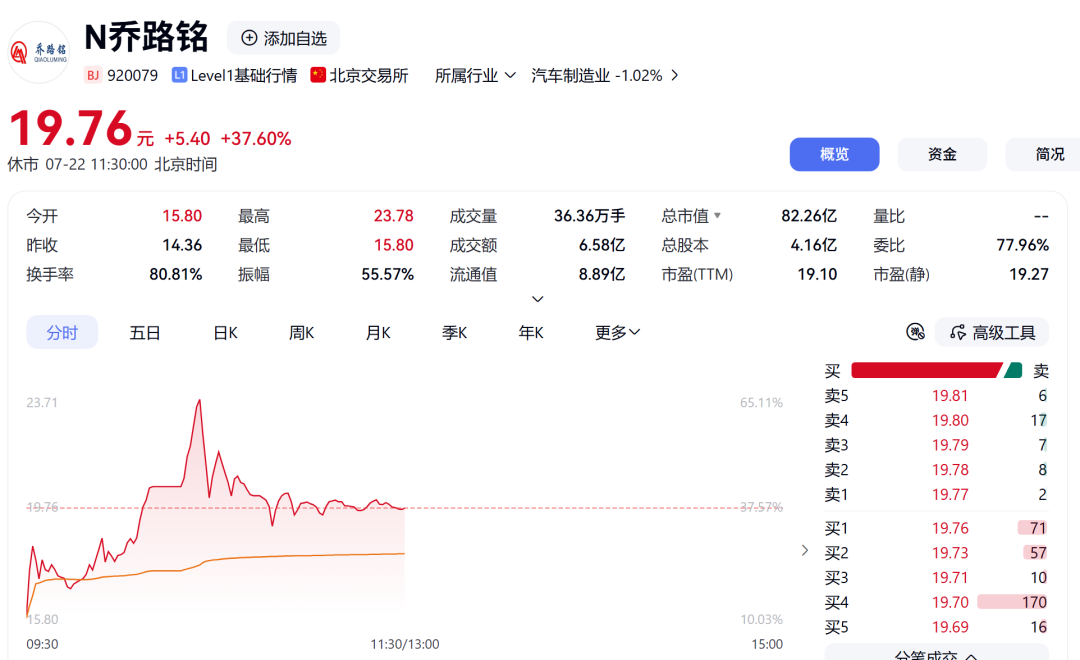Click the round chart settings icon left of 高级工具
The height and width of the screenshot is (660, 1080).
tap(915, 332)
